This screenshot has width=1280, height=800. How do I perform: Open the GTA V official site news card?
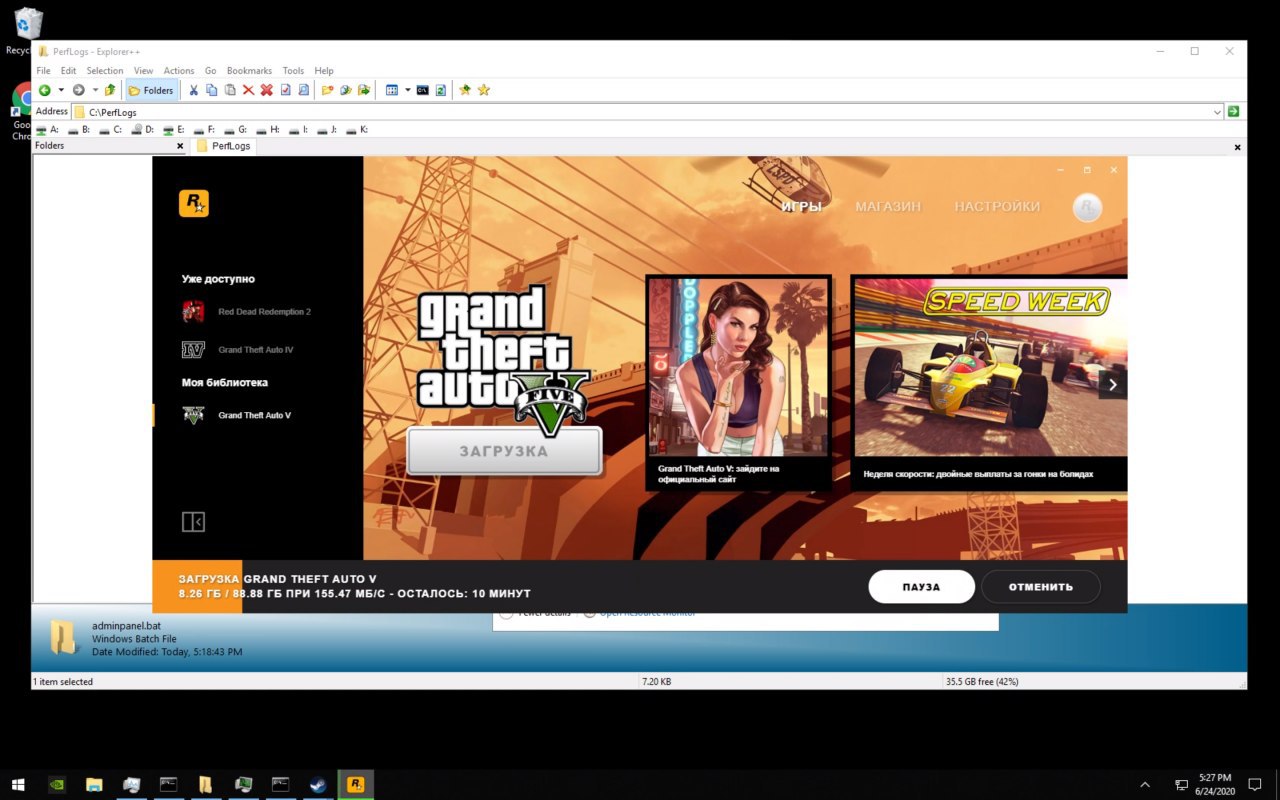point(738,383)
